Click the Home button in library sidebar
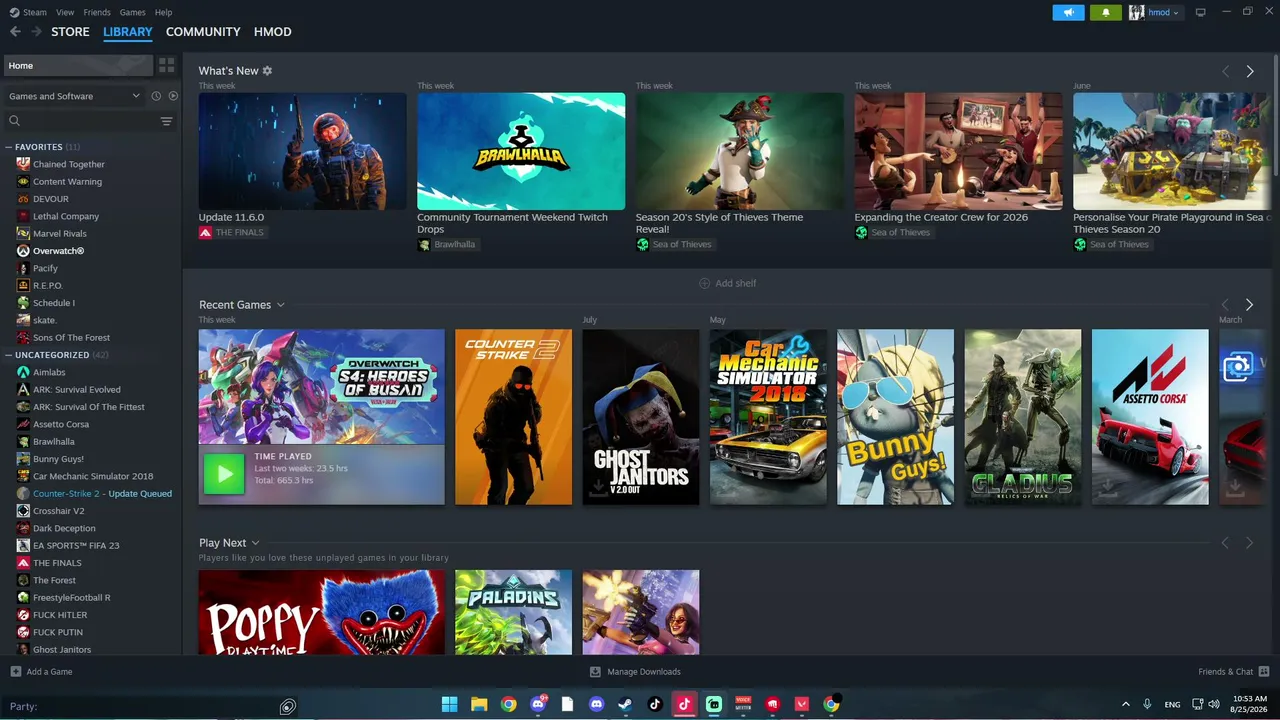 (x=77, y=65)
